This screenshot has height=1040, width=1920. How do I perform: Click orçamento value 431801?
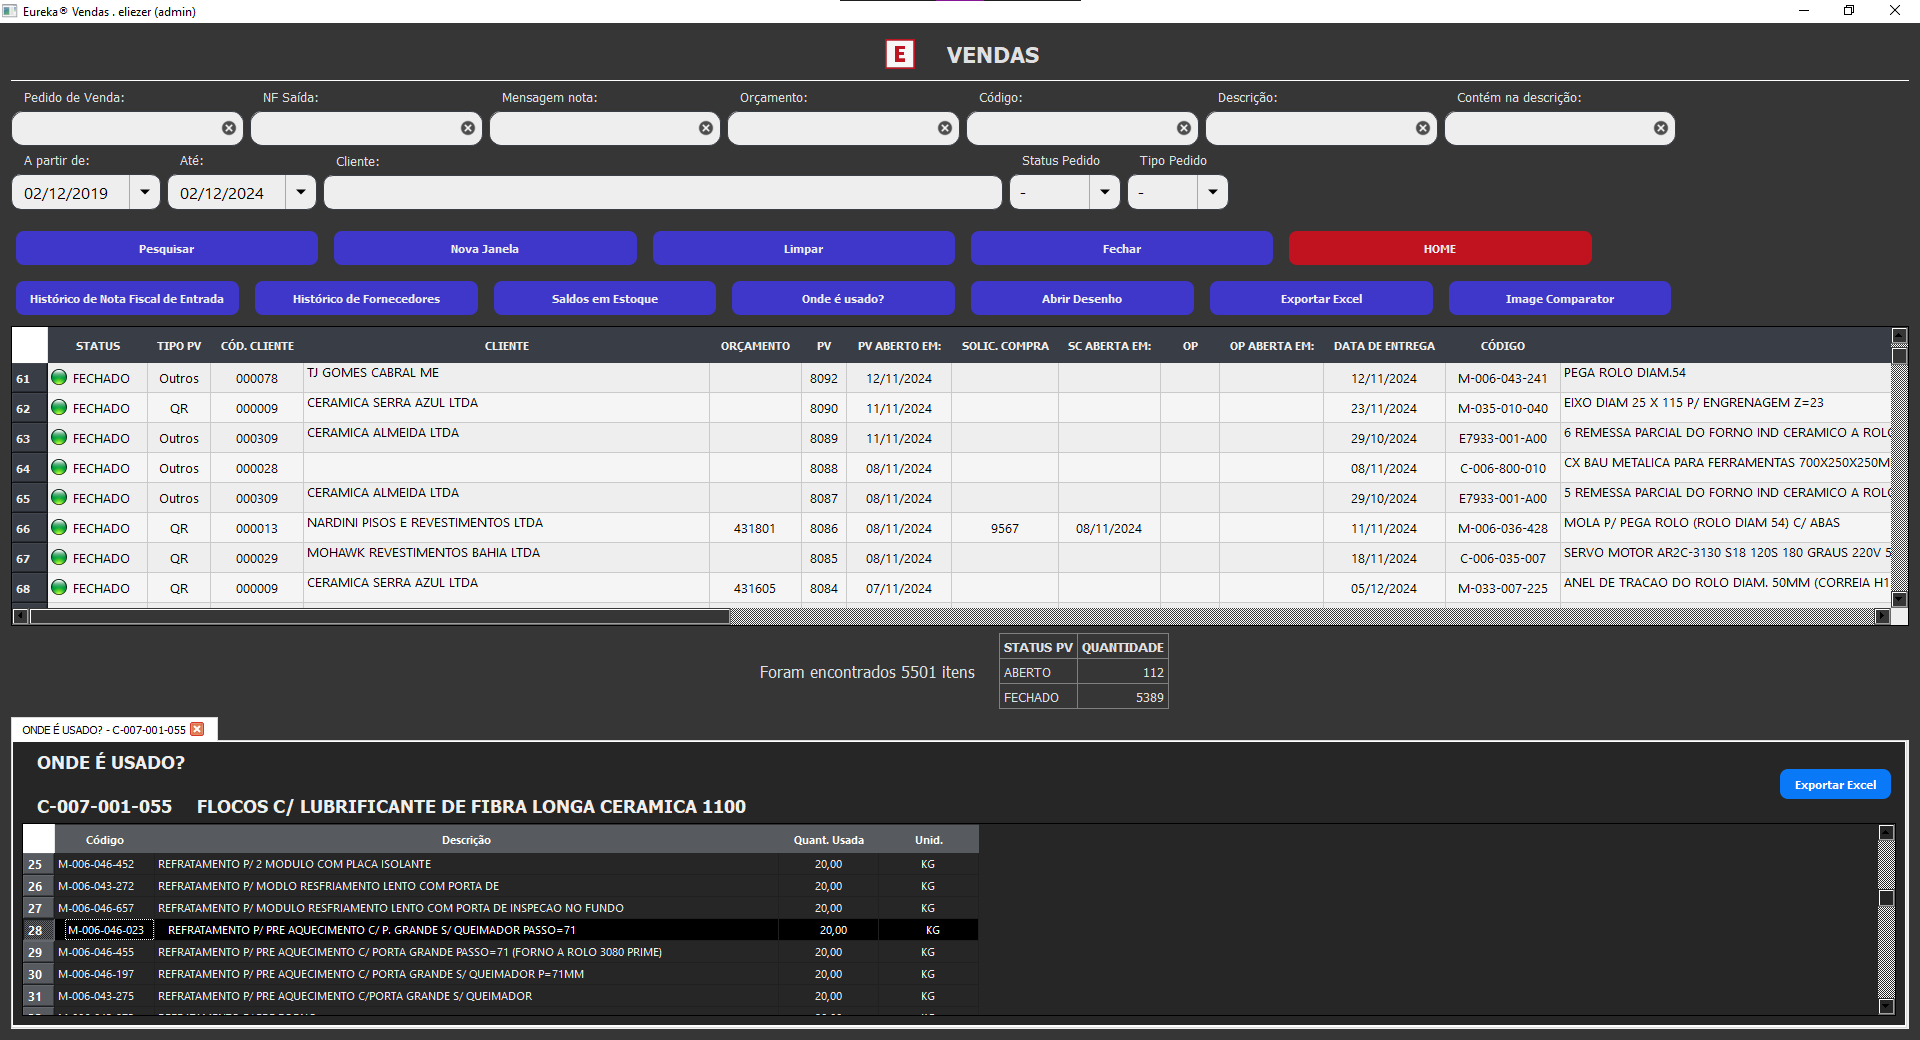(754, 528)
